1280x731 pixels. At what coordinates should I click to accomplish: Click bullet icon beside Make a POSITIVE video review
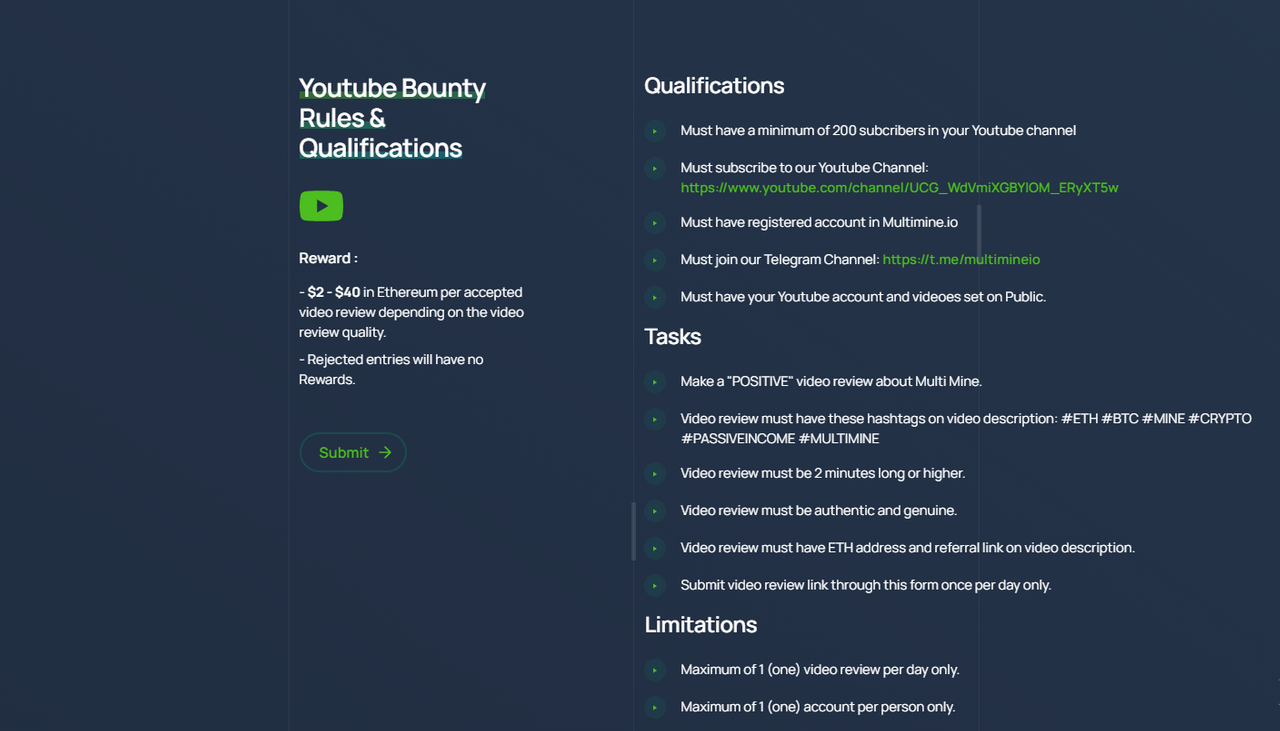tap(655, 382)
